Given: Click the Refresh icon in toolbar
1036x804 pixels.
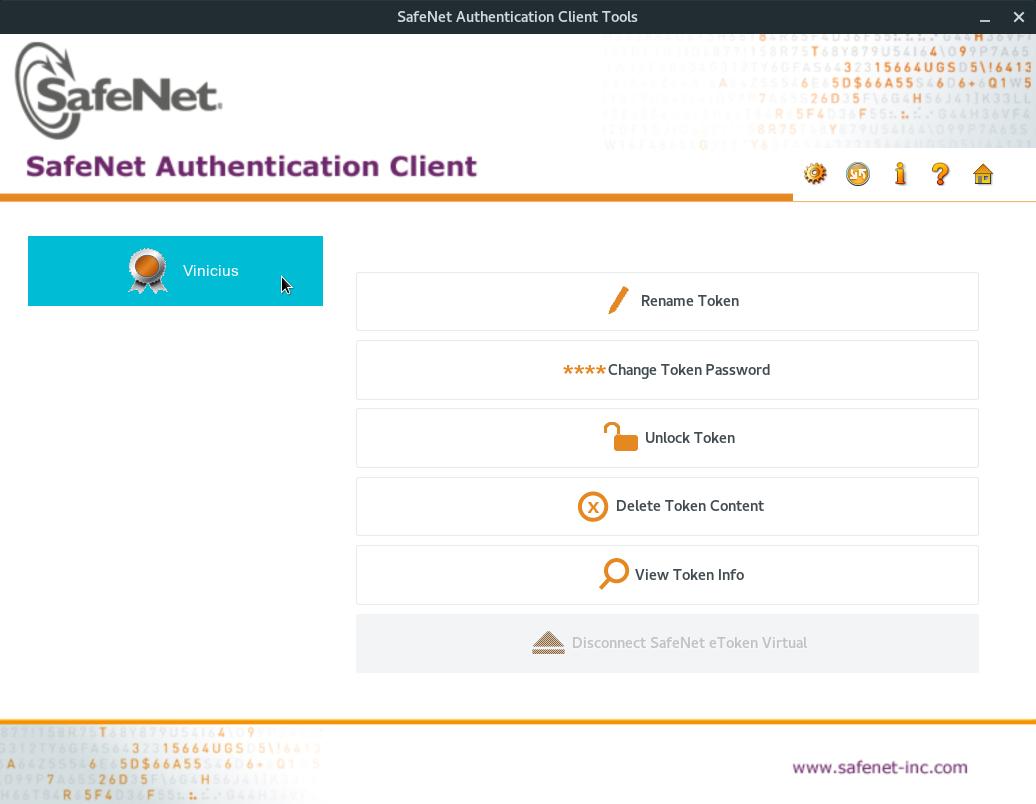Looking at the screenshot, I should 858,174.
